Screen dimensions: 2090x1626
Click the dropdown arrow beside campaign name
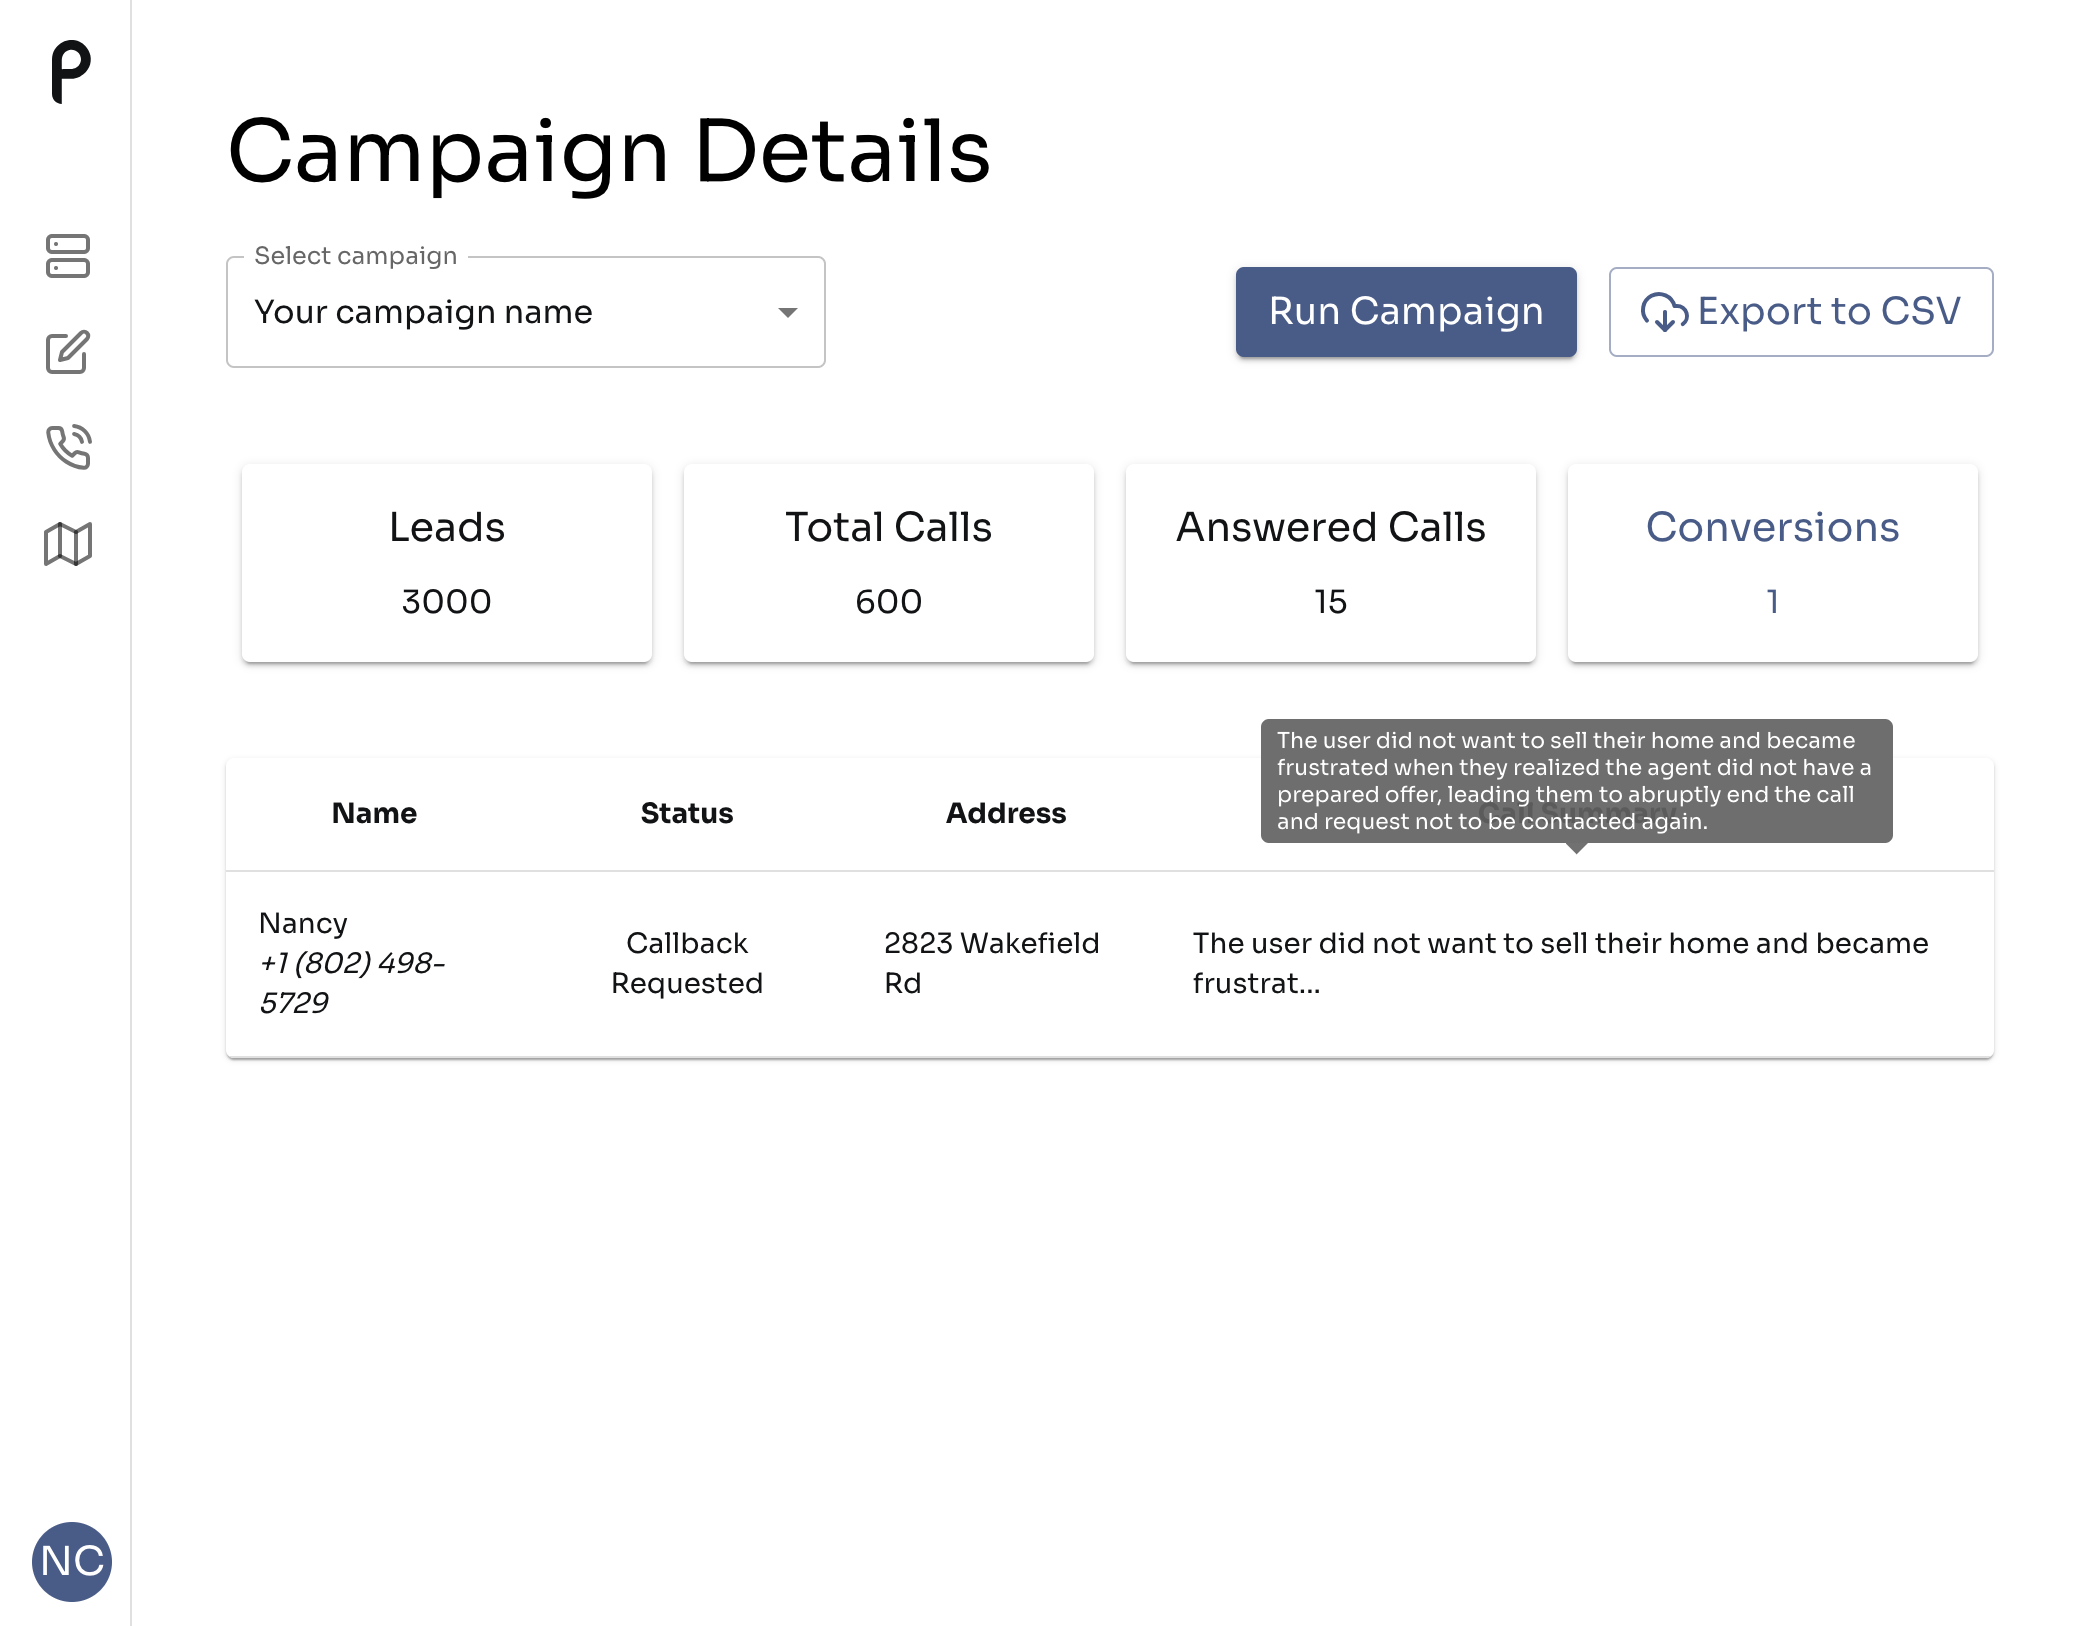click(x=788, y=313)
